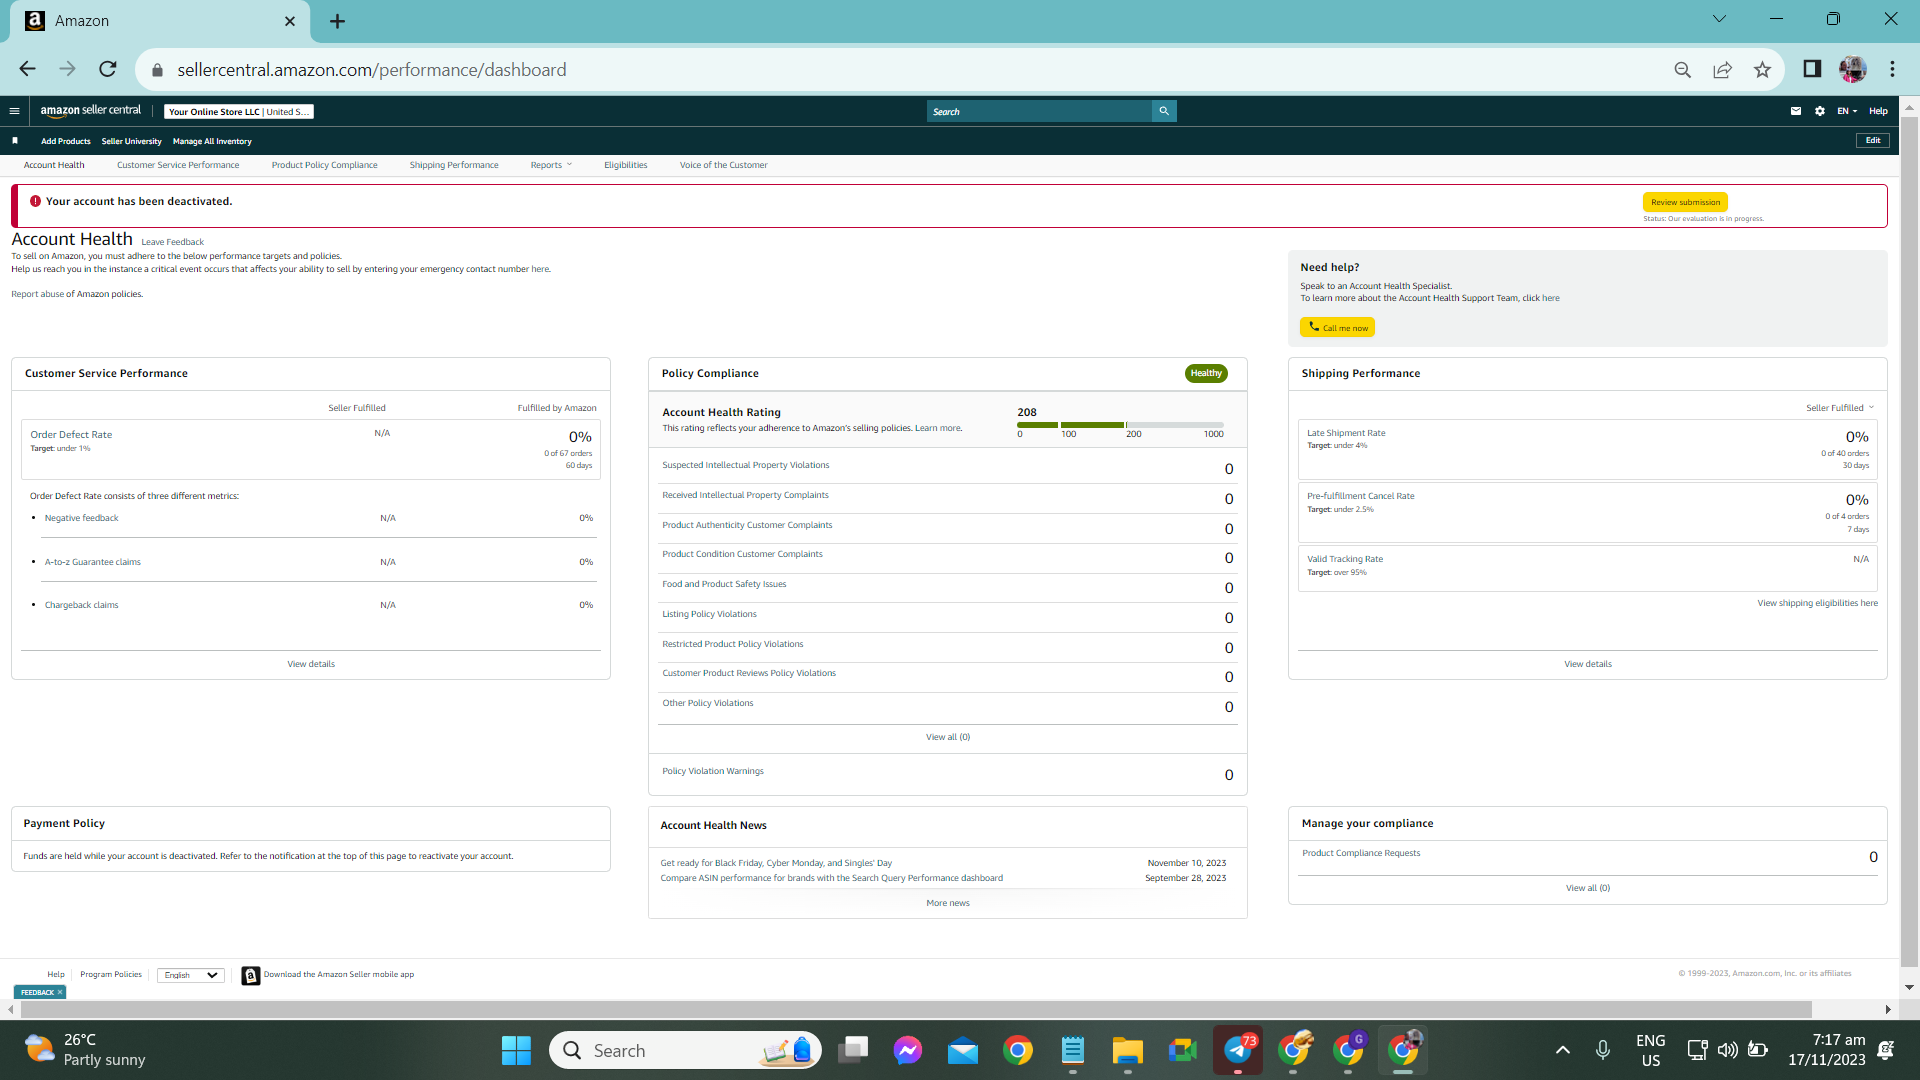The height and width of the screenshot is (1080, 1920).
Task: Open the Order Defect Rate link
Action: point(71,435)
